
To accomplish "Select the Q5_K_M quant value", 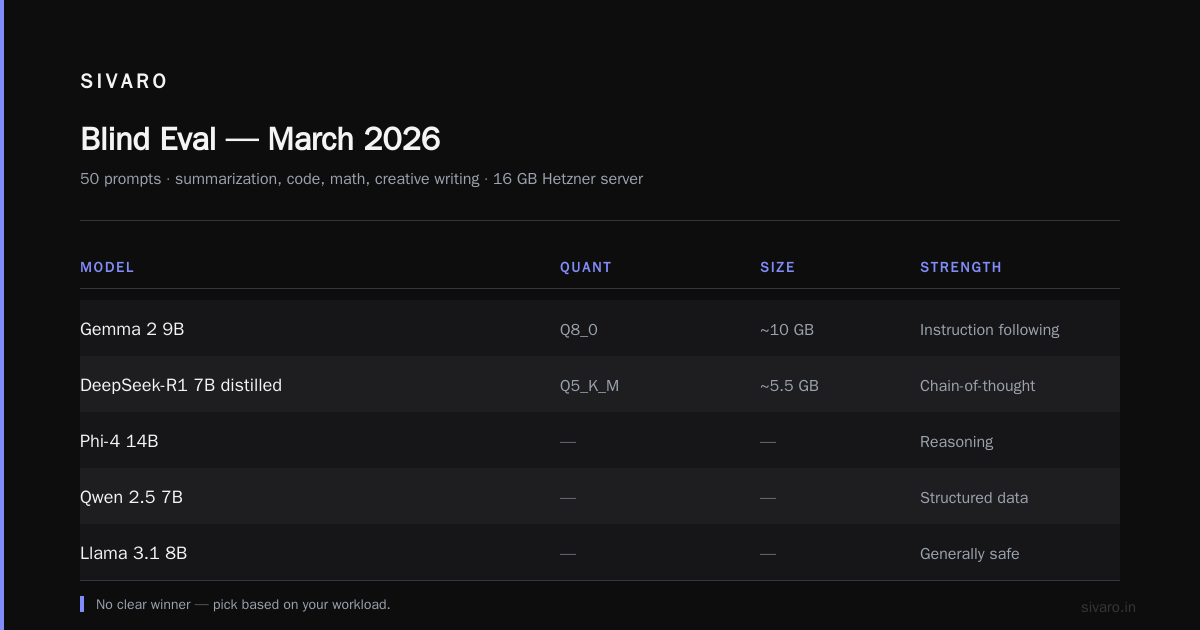I will point(589,386).
